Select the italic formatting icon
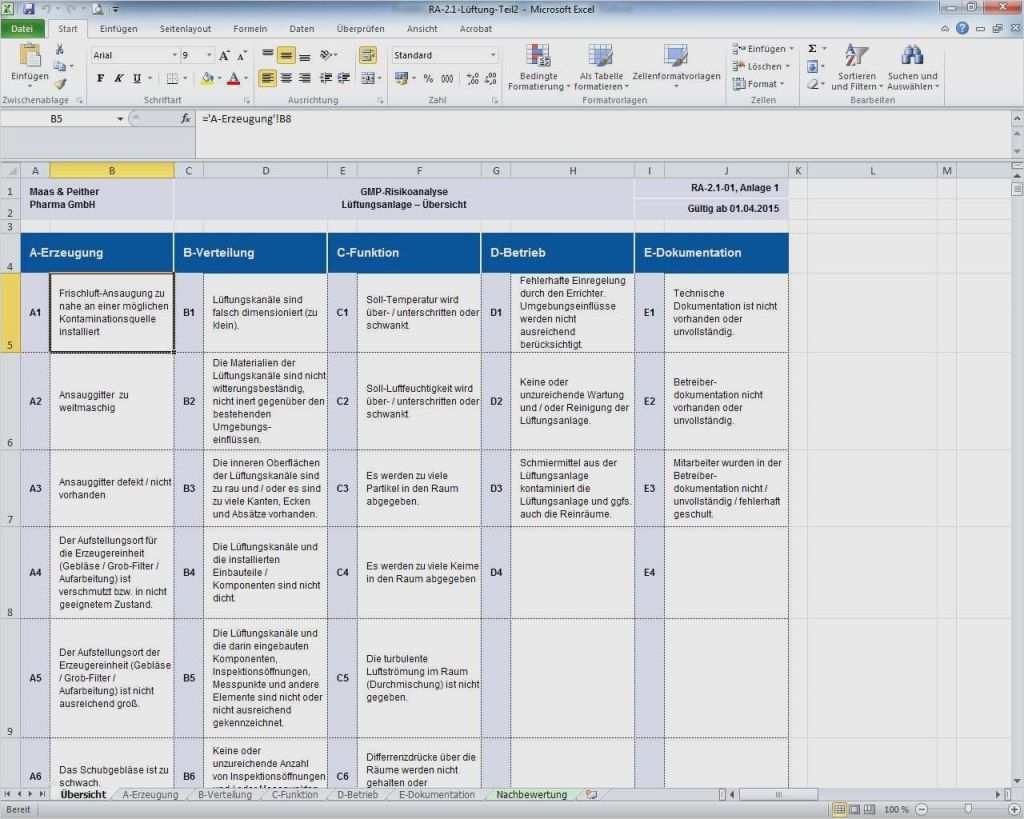 click(117, 78)
